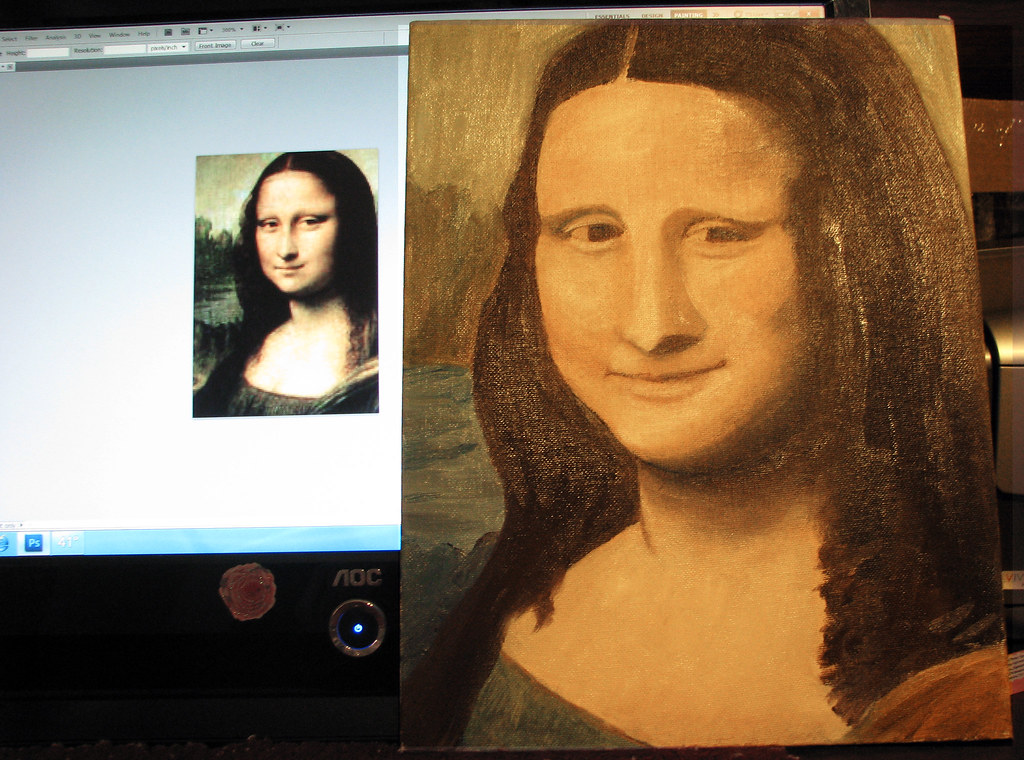Close the document tab

click(x=11, y=67)
